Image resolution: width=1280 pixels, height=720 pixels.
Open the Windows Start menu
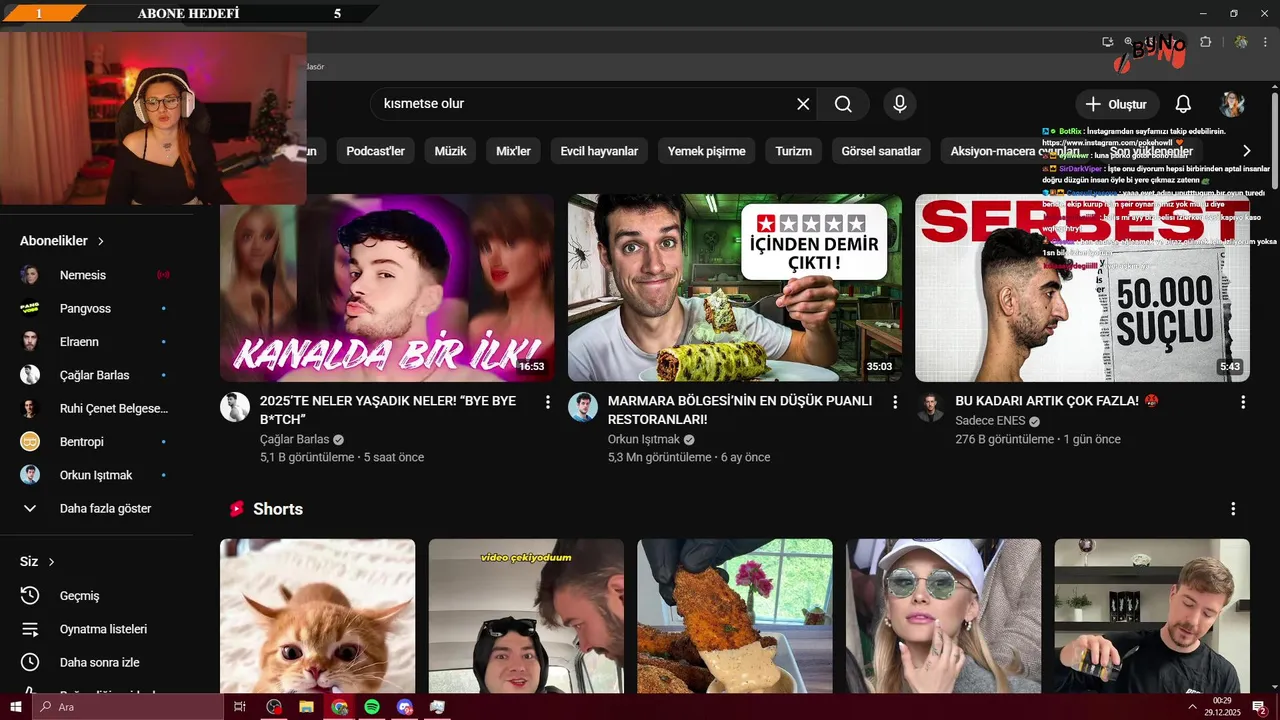pyautogui.click(x=16, y=707)
